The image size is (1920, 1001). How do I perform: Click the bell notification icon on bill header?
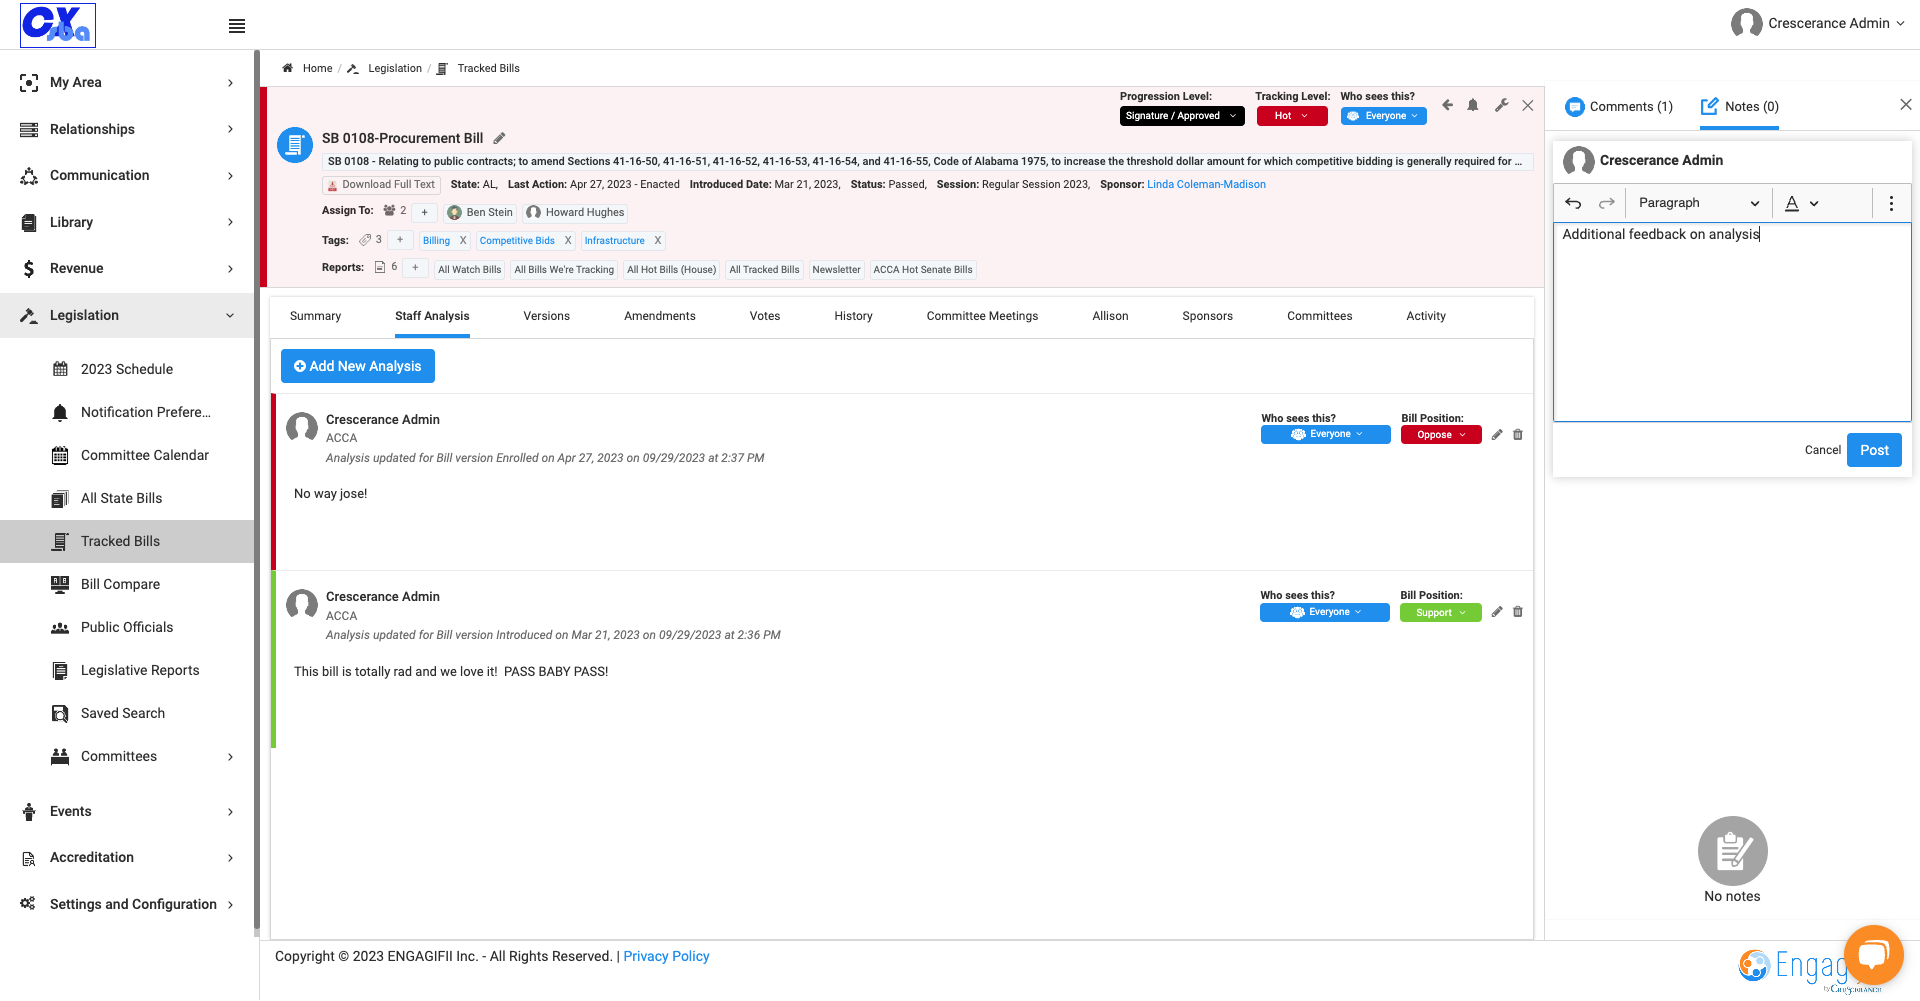(x=1473, y=105)
